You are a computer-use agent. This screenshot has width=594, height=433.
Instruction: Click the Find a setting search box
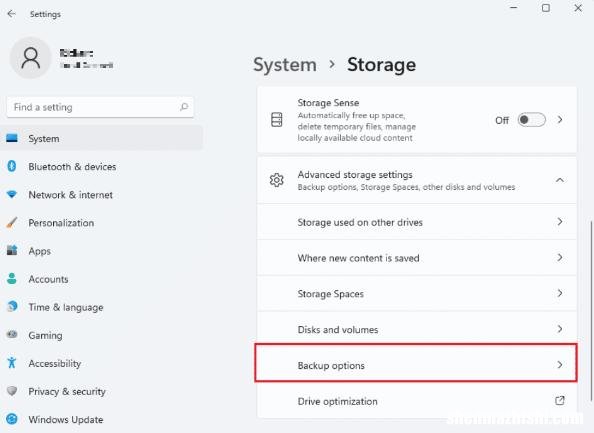pos(100,107)
